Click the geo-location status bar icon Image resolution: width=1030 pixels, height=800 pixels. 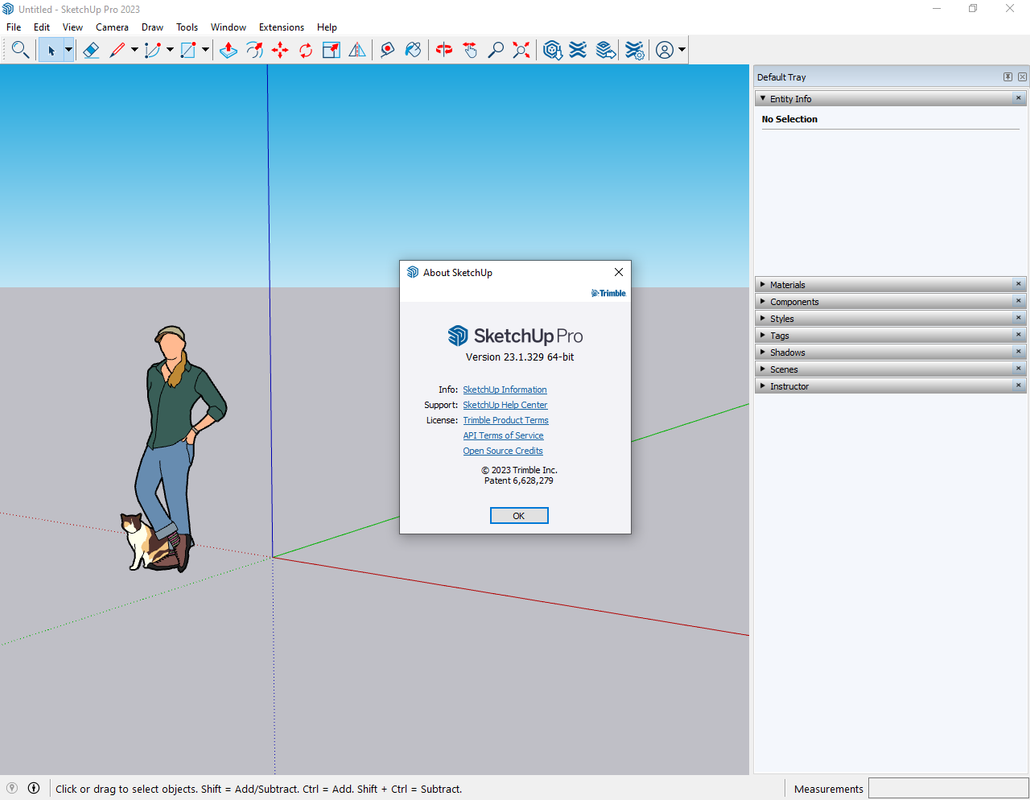coord(12,788)
